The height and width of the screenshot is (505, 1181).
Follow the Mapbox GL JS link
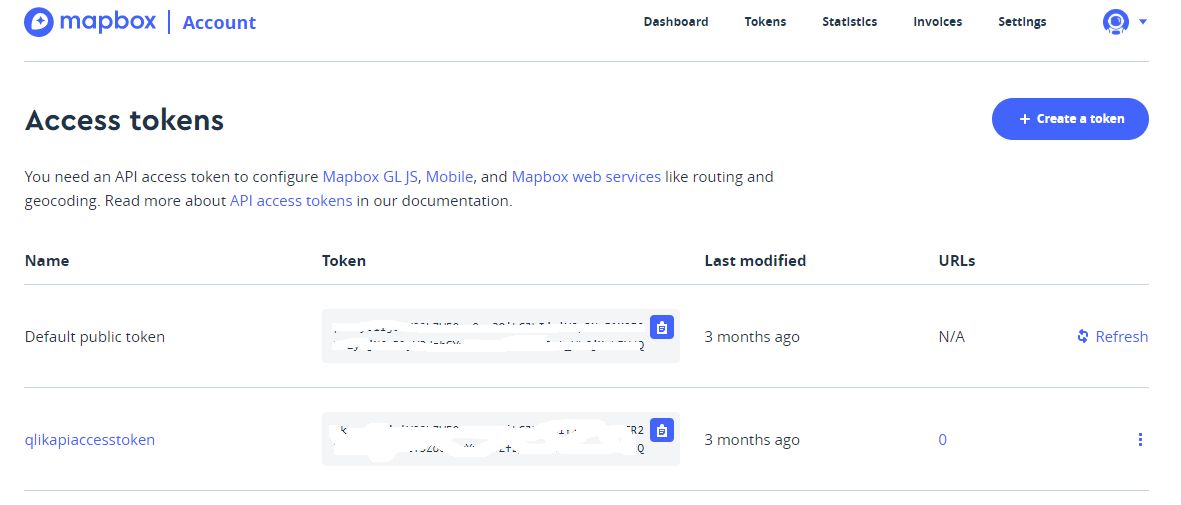pyautogui.click(x=370, y=177)
